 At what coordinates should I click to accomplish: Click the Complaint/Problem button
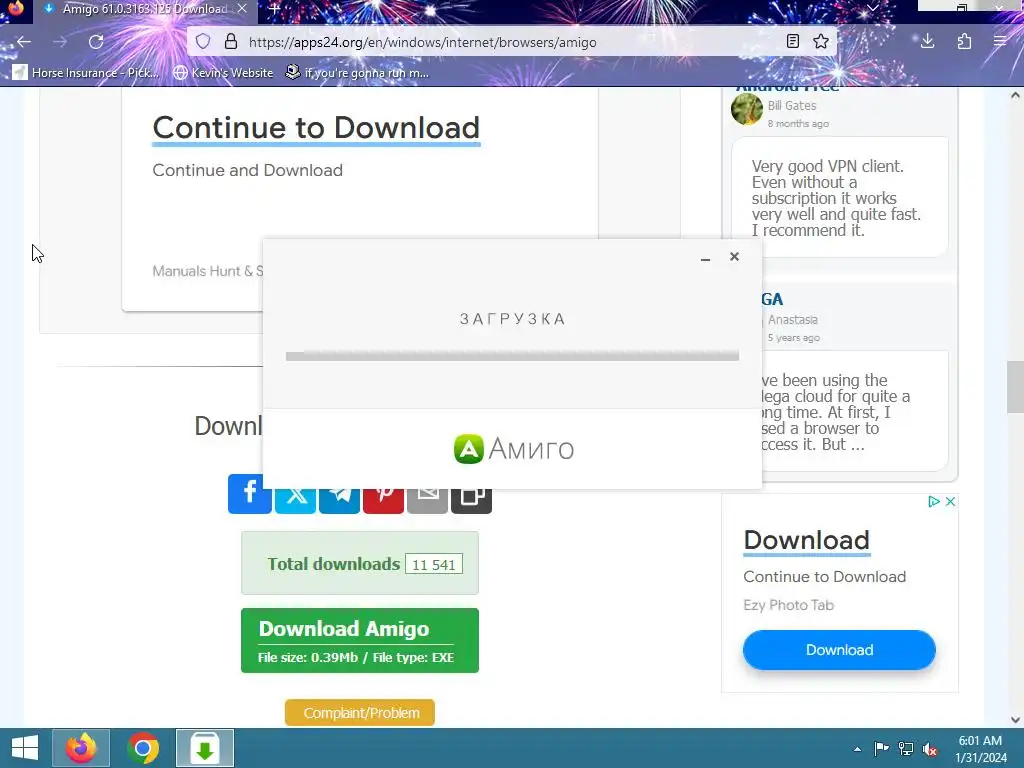(360, 712)
